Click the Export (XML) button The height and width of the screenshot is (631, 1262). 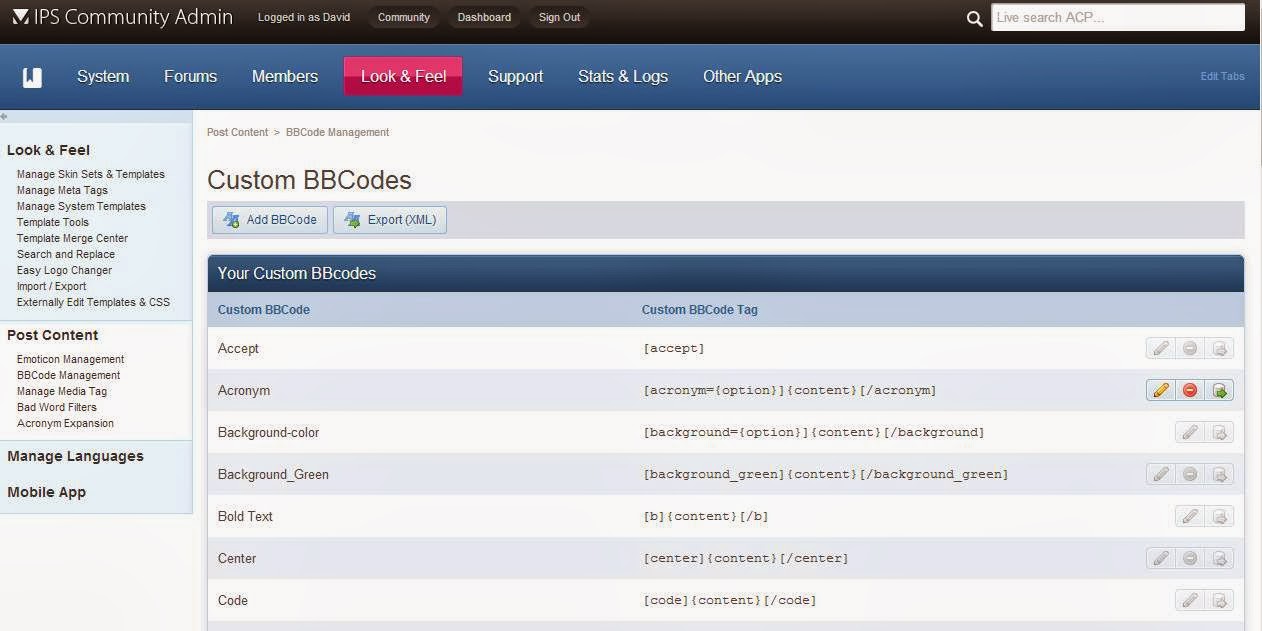(x=390, y=220)
